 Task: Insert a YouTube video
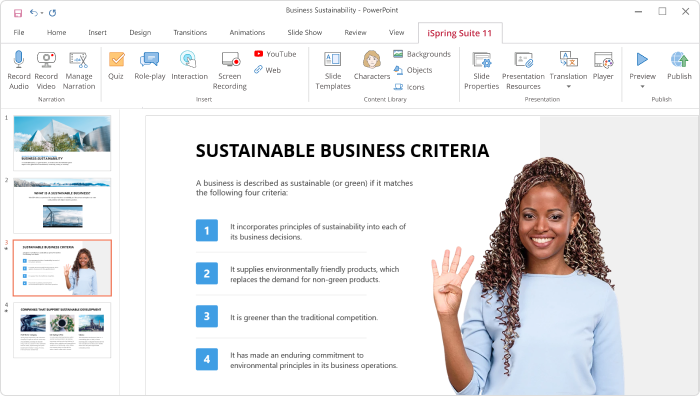click(x=275, y=54)
